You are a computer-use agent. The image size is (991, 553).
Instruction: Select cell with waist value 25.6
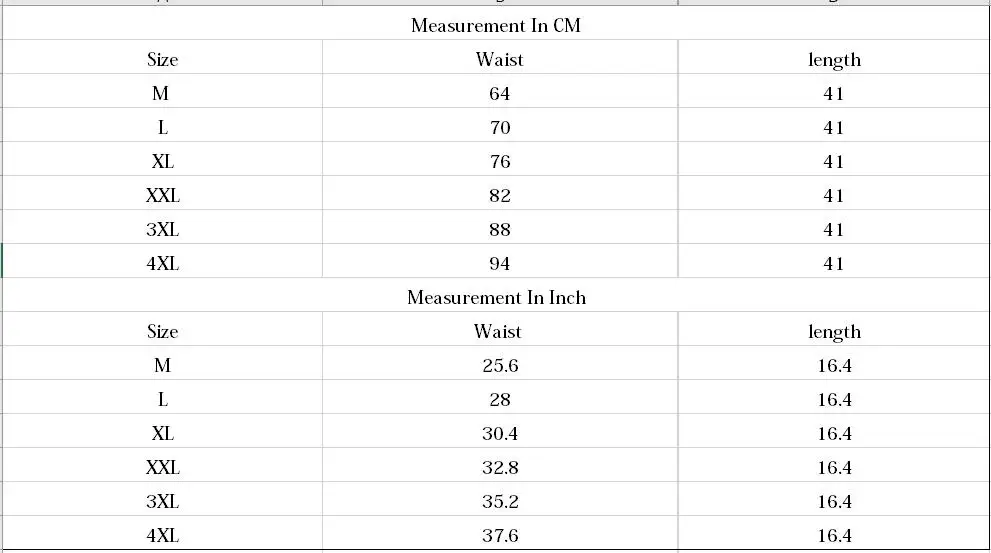click(500, 363)
